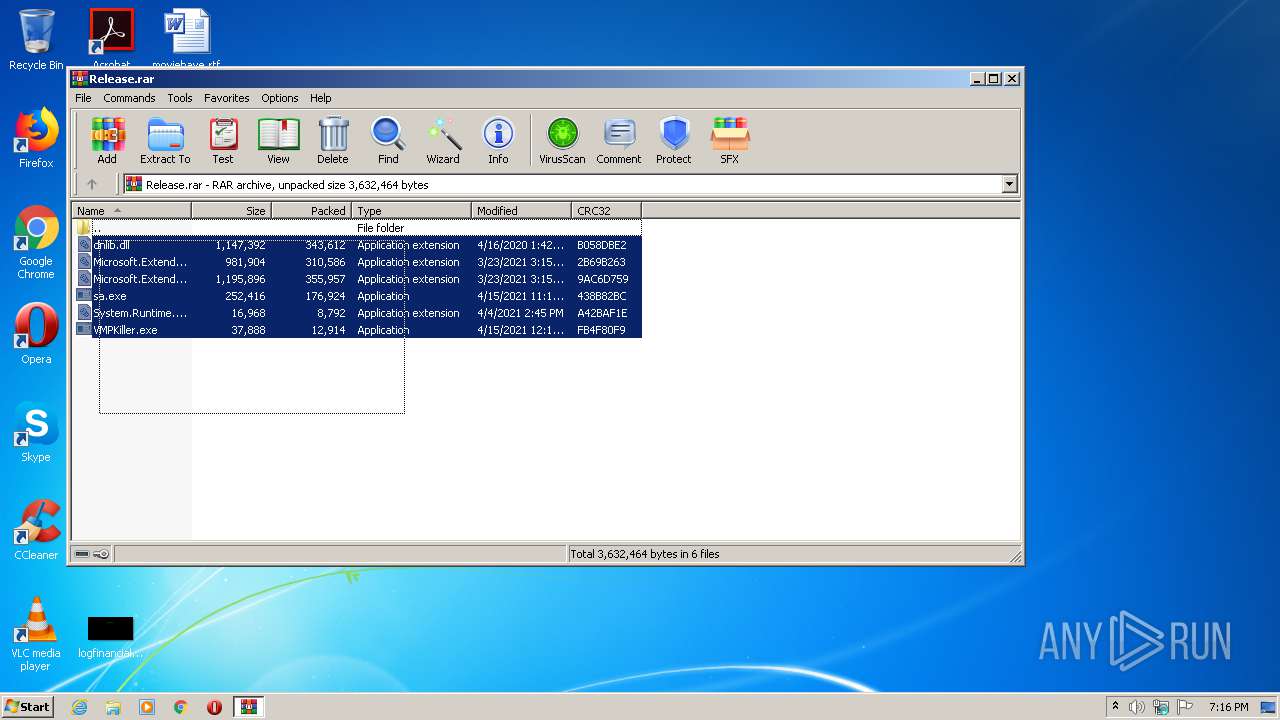Open the black logfinandal desktop file
The height and width of the screenshot is (720, 1280).
pyautogui.click(x=110, y=637)
